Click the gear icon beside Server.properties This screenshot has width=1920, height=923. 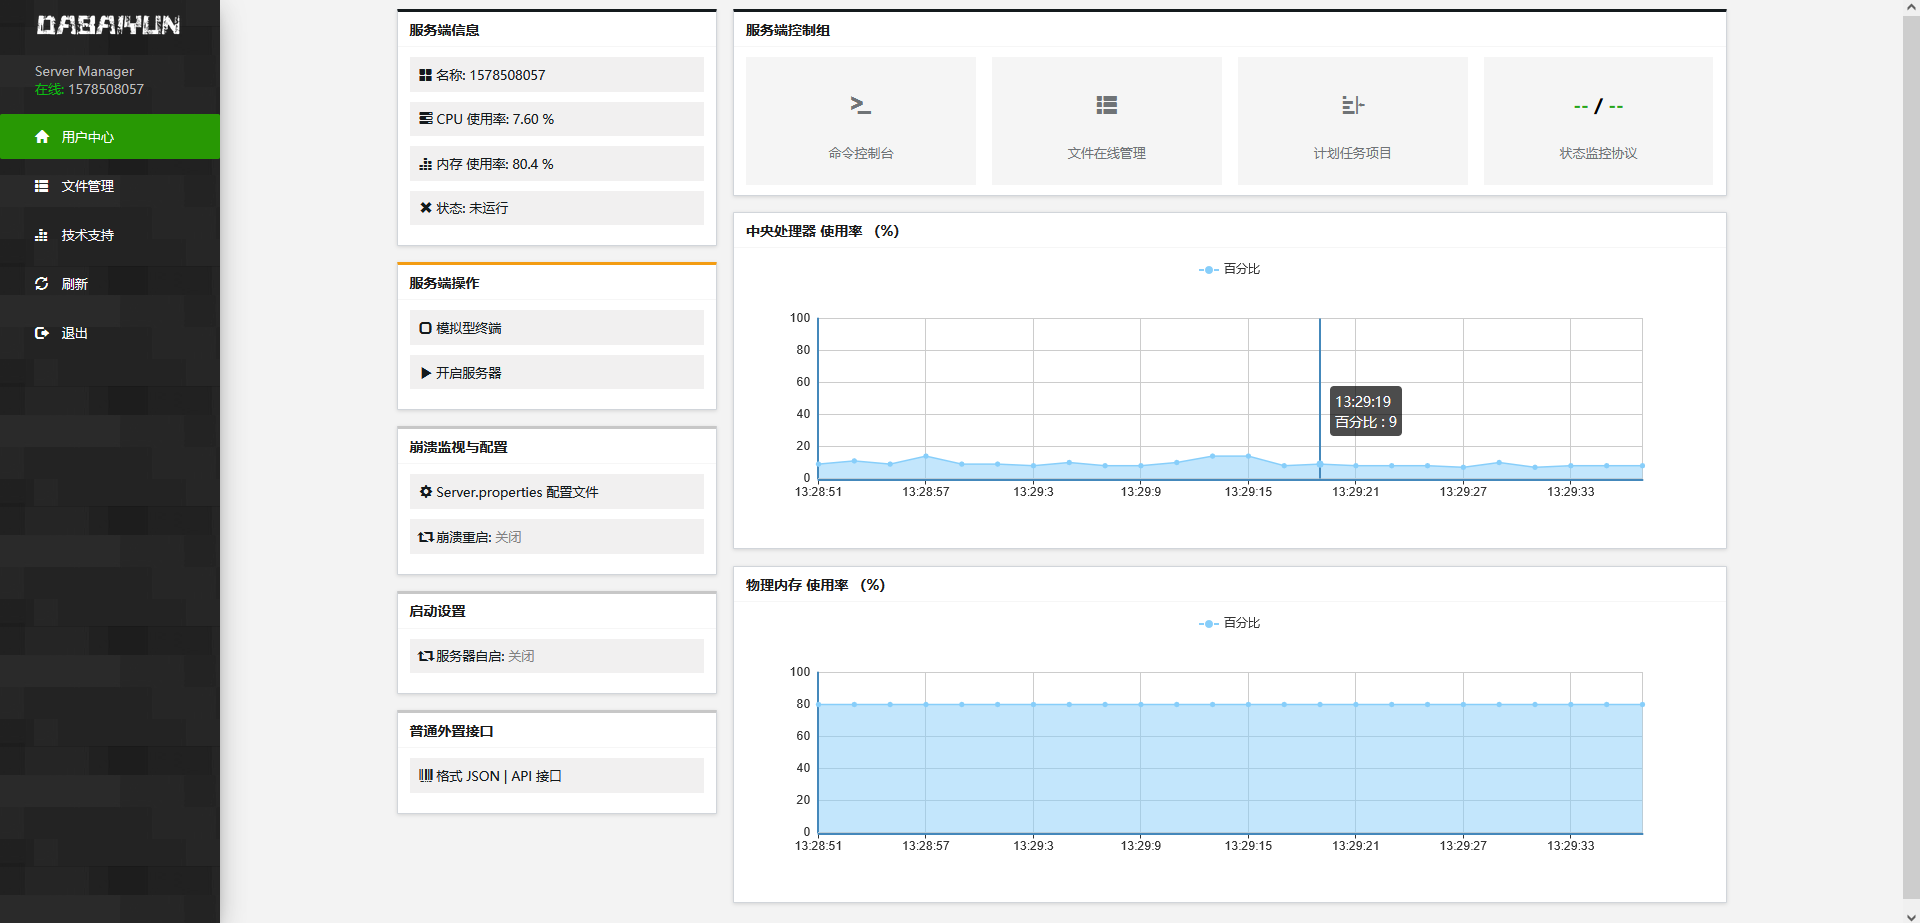pos(426,492)
